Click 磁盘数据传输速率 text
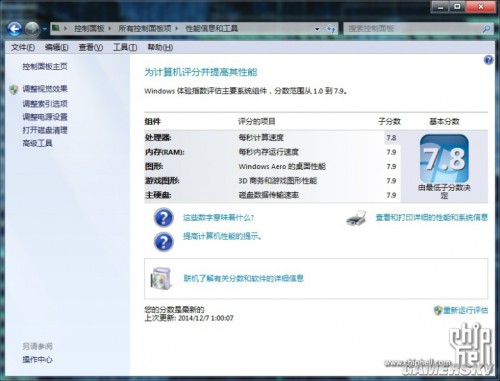500x381 pixels. click(x=269, y=195)
